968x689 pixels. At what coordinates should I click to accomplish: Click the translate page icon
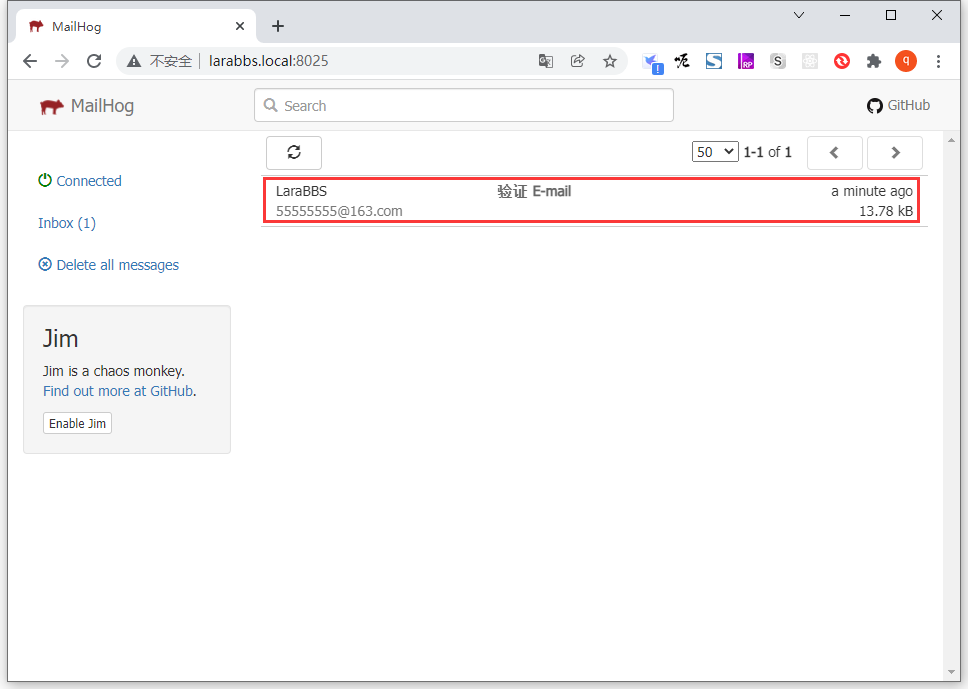point(546,61)
